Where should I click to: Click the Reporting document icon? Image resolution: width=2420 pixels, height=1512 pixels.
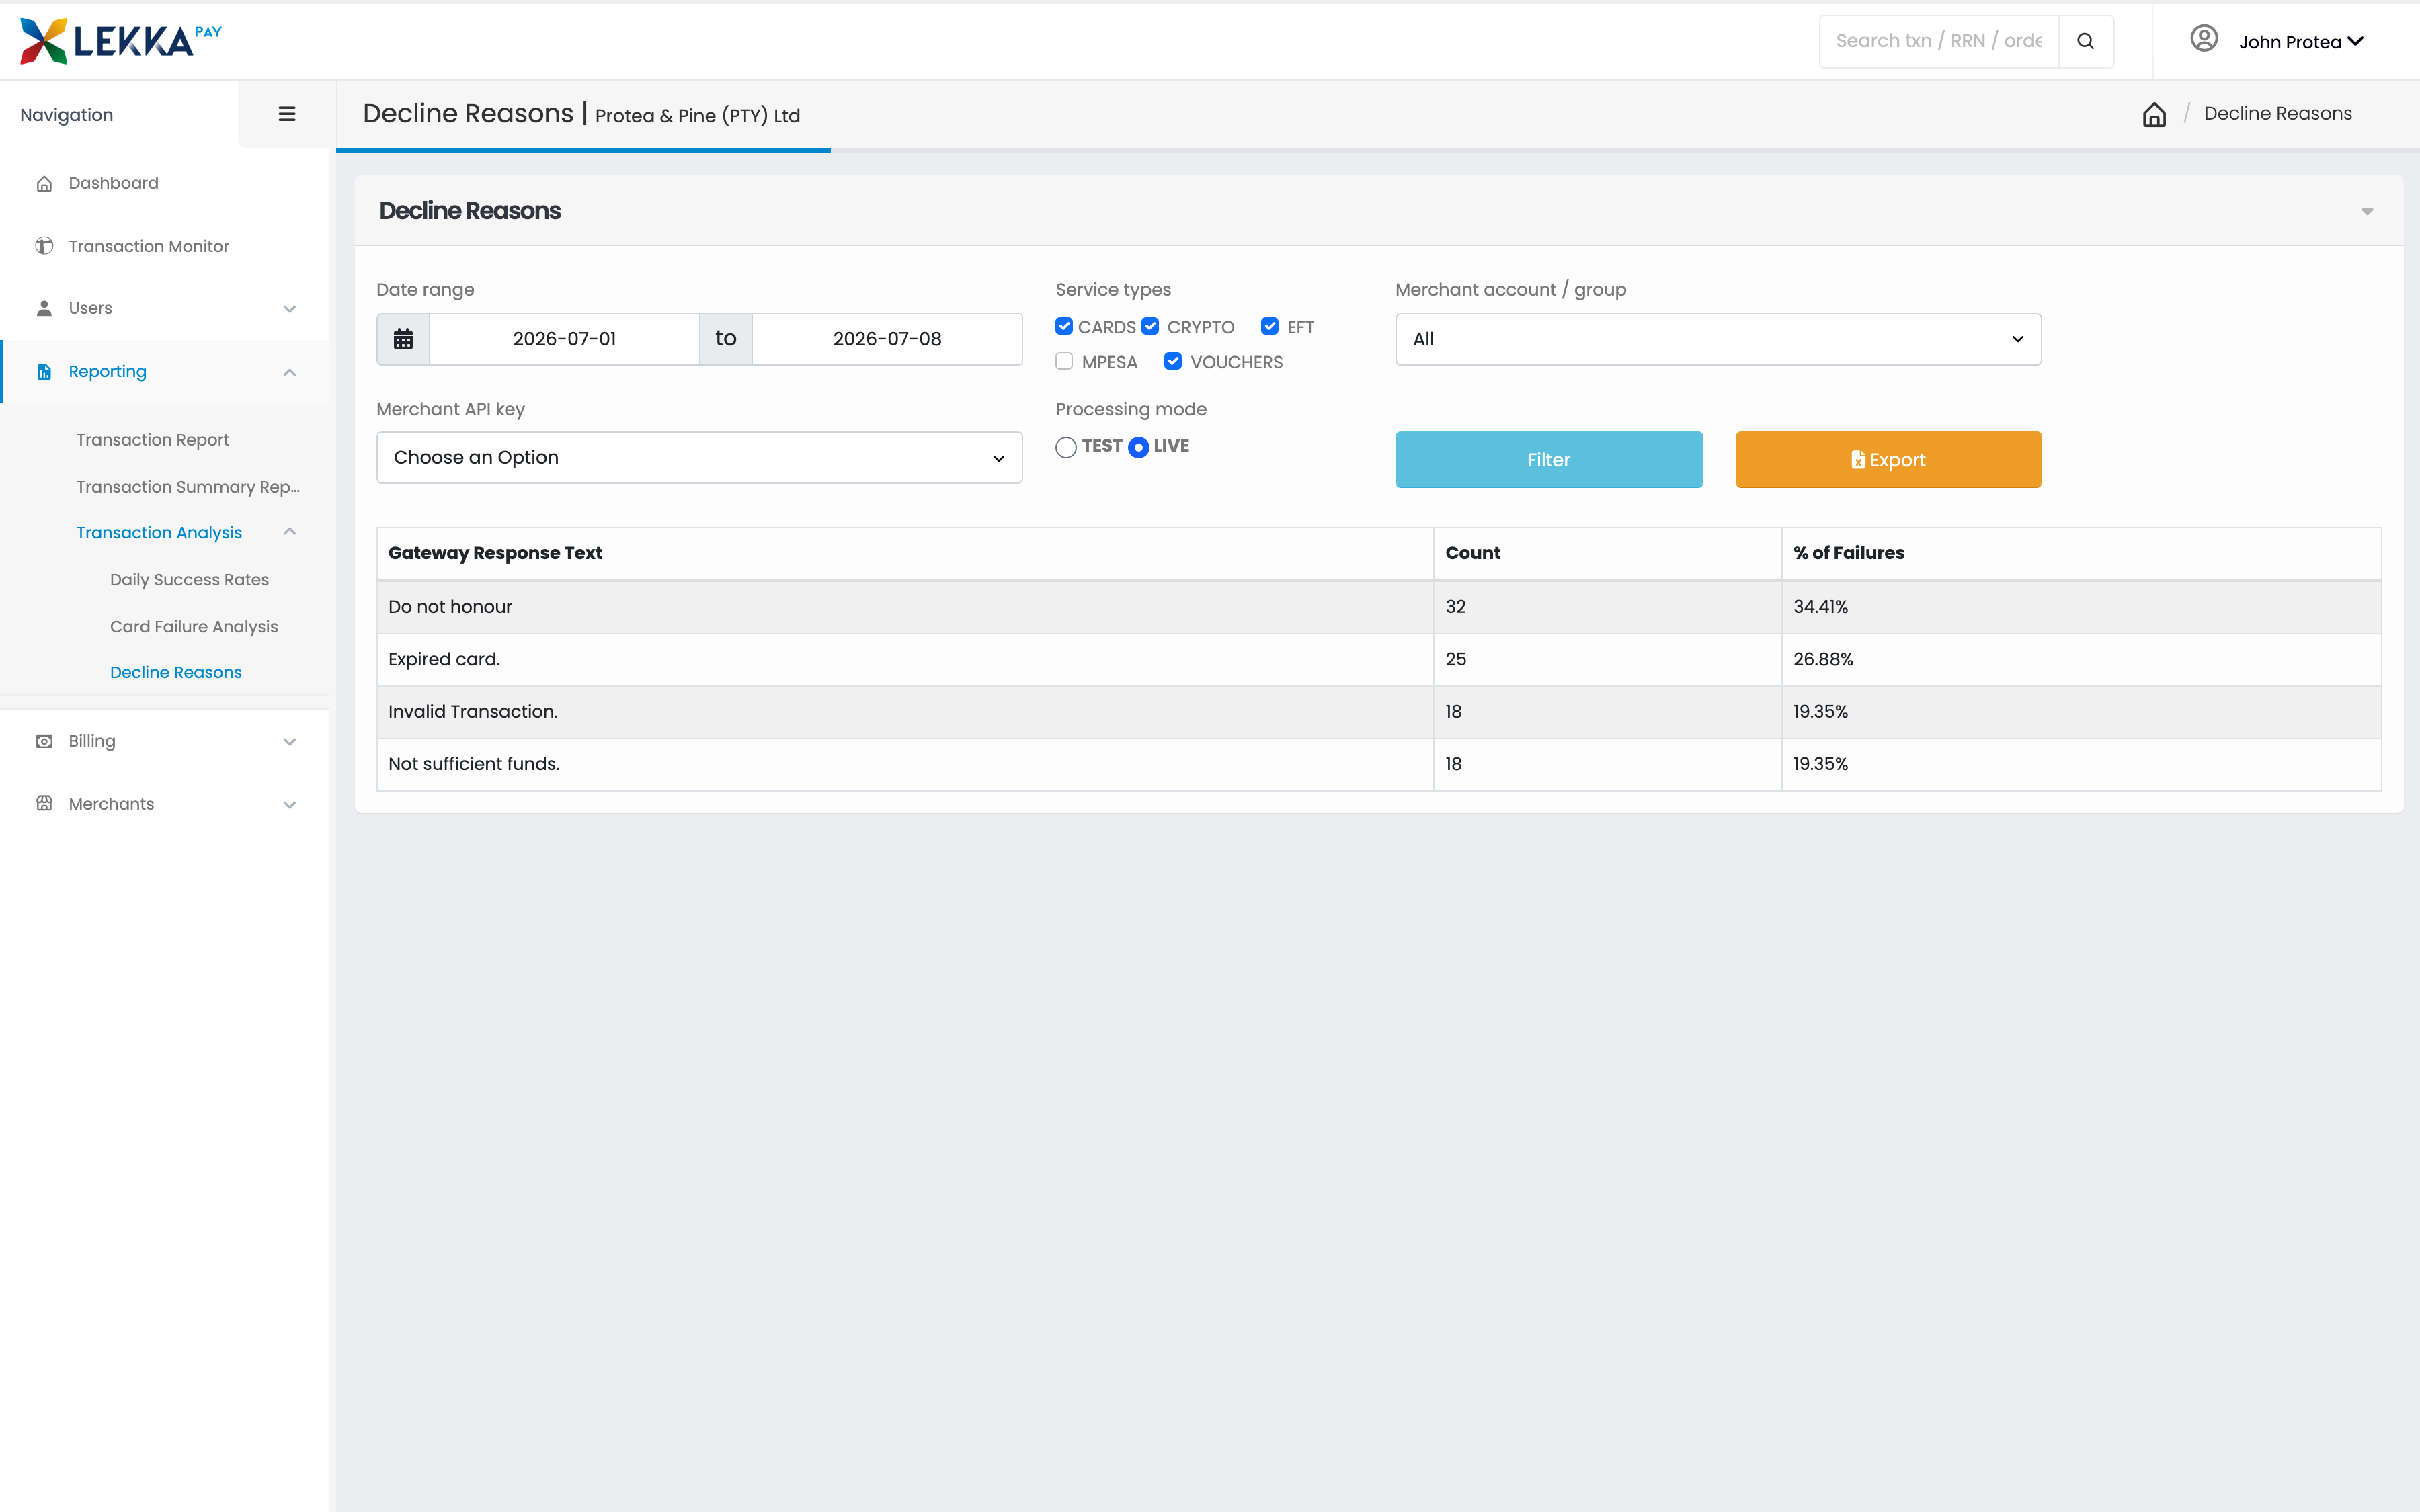44,372
